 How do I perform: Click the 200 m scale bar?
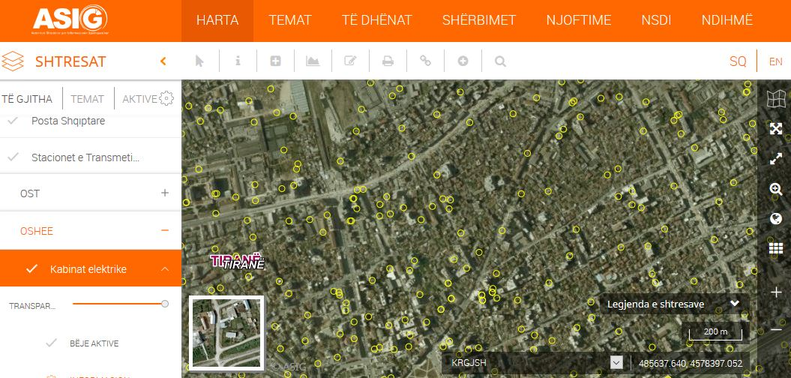715,334
